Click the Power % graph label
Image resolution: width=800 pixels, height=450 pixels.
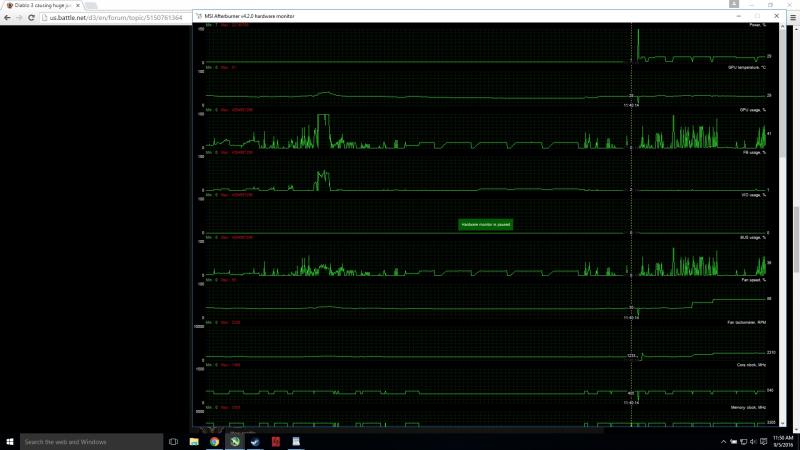click(x=757, y=24)
